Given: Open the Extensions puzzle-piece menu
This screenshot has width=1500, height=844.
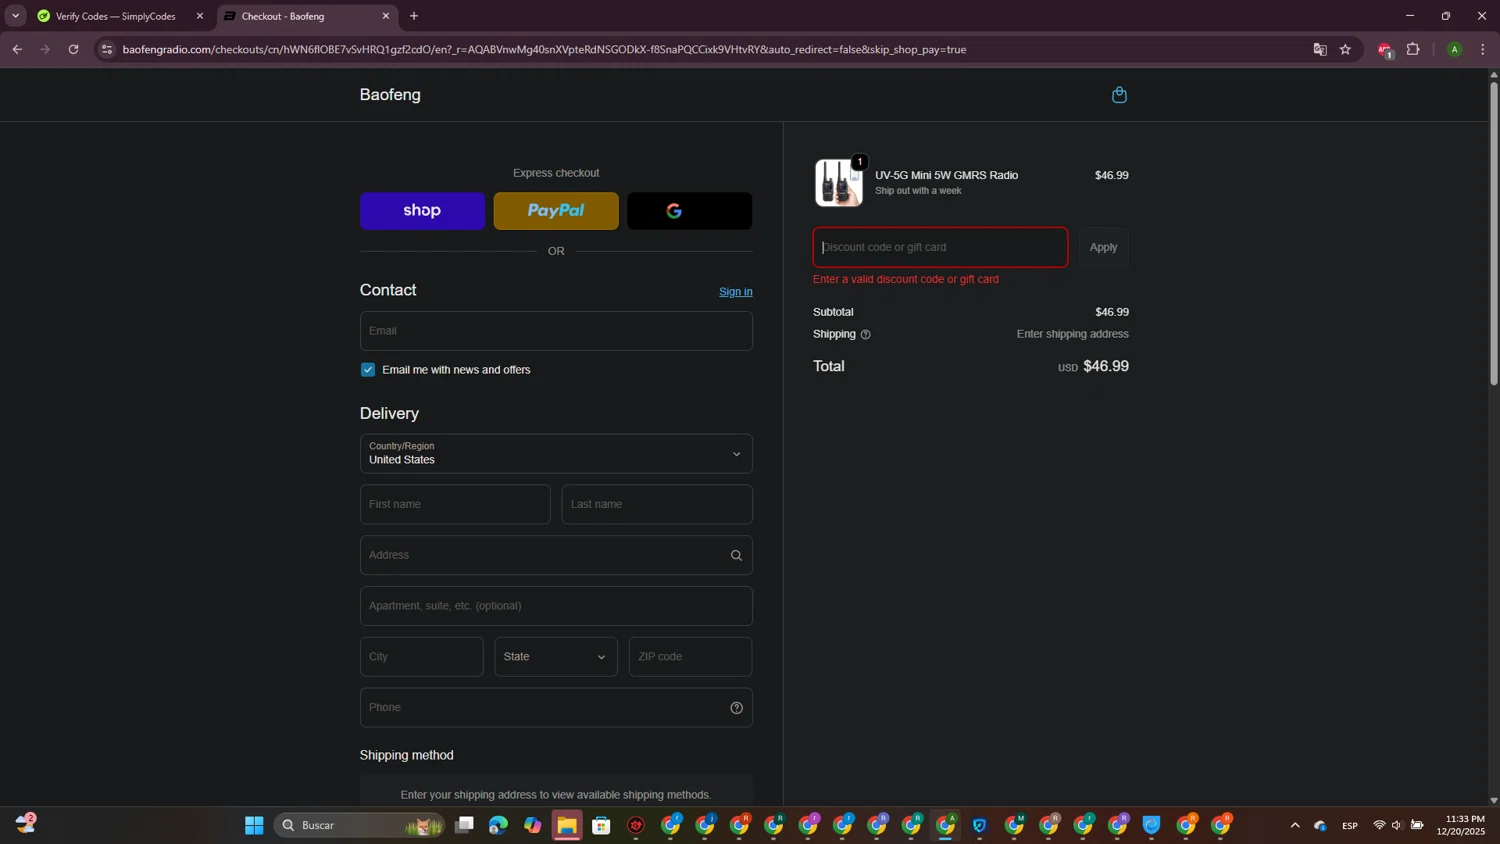Looking at the screenshot, I should 1413,49.
